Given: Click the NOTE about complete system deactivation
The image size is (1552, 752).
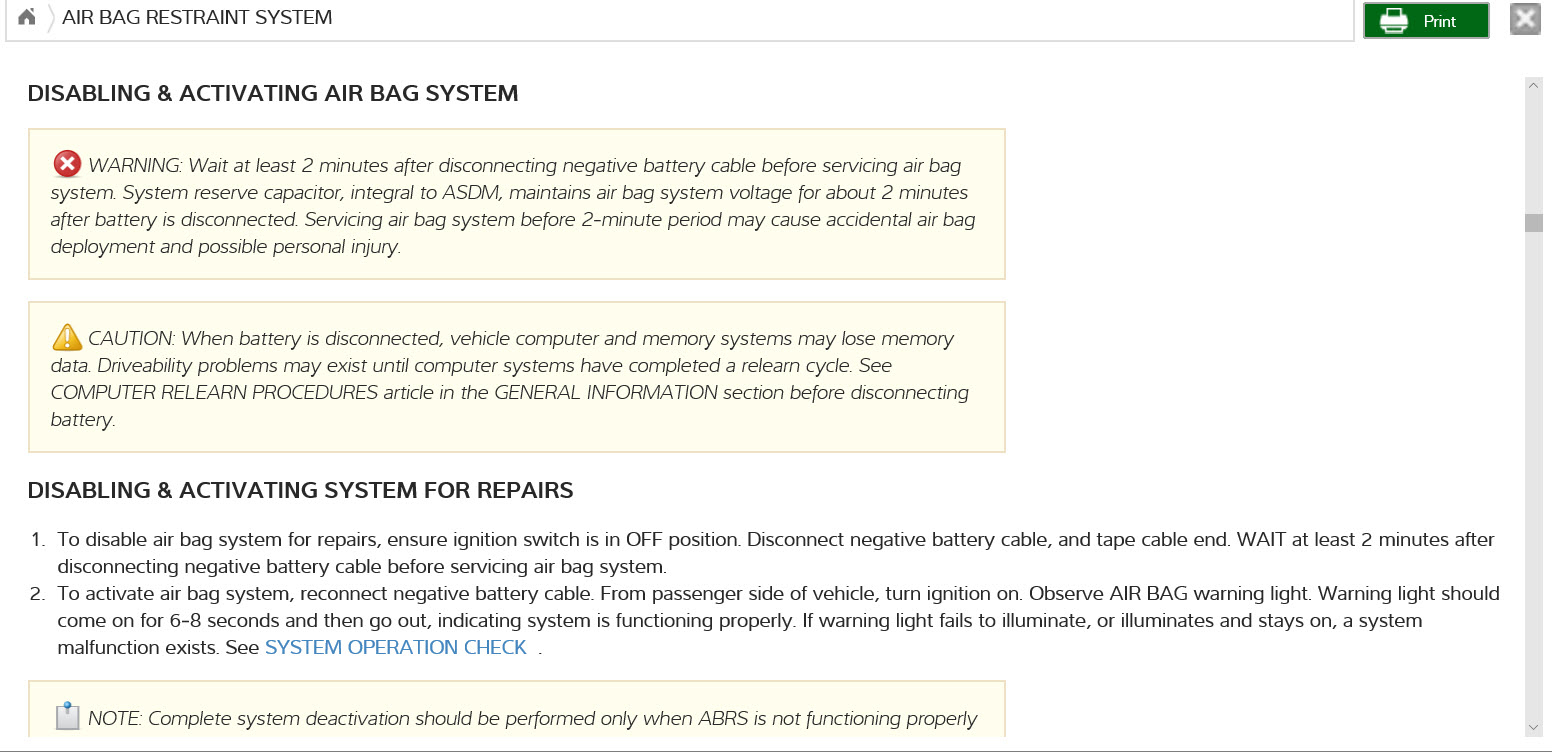Looking at the screenshot, I should point(532,718).
